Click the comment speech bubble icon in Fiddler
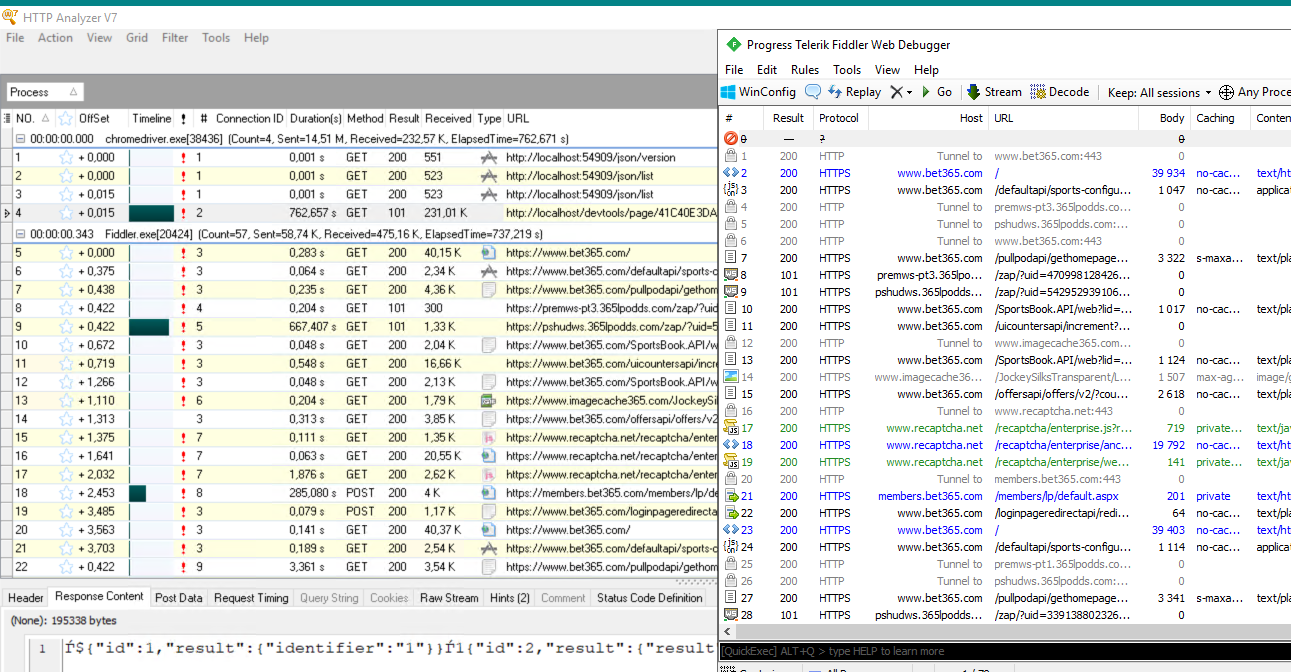1291x672 pixels. pos(813,92)
